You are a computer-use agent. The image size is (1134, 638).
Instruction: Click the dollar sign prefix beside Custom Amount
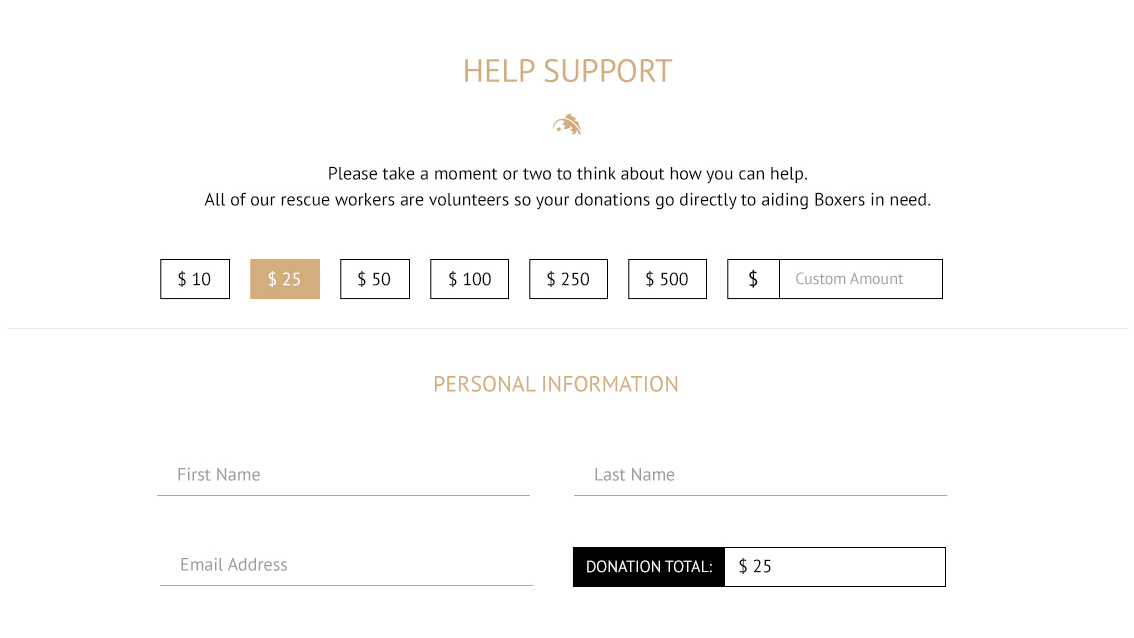(x=753, y=279)
